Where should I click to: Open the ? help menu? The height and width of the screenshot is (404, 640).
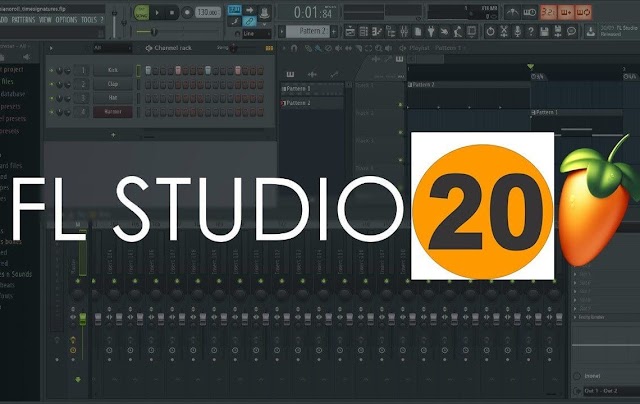point(102,20)
